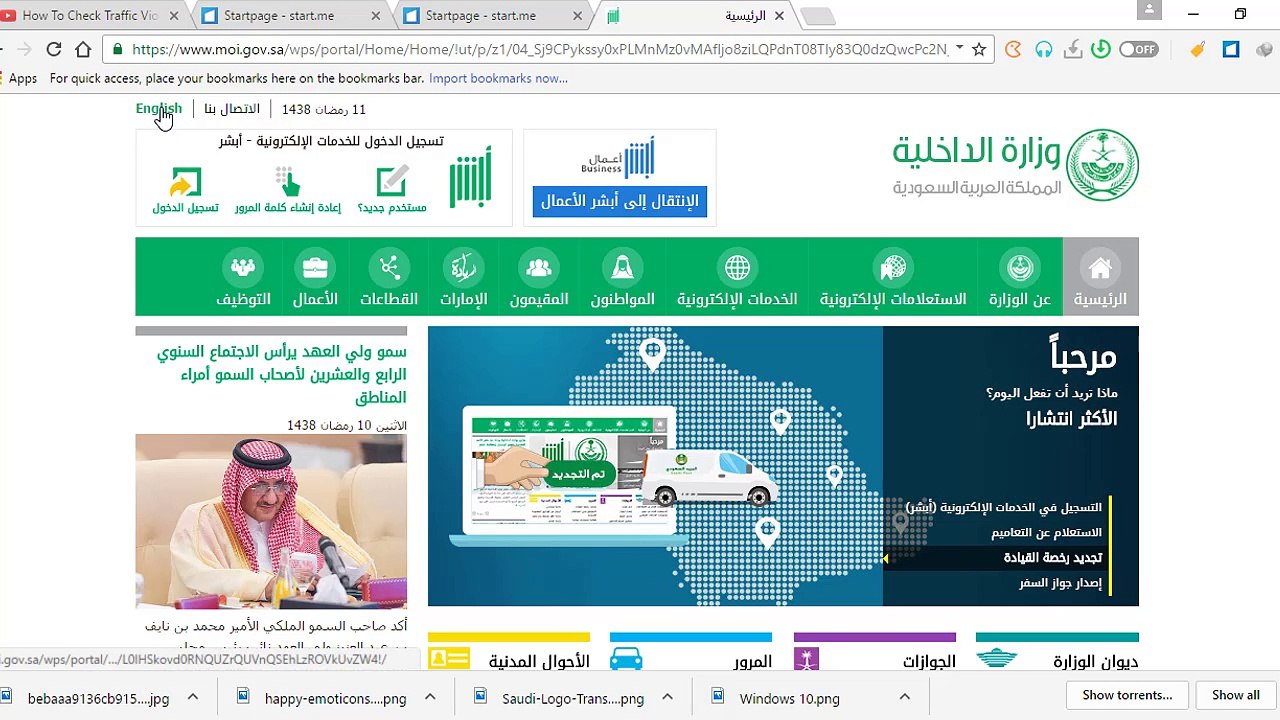
Task: Click the 11 رمضان 1438 date text
Action: 324,109
